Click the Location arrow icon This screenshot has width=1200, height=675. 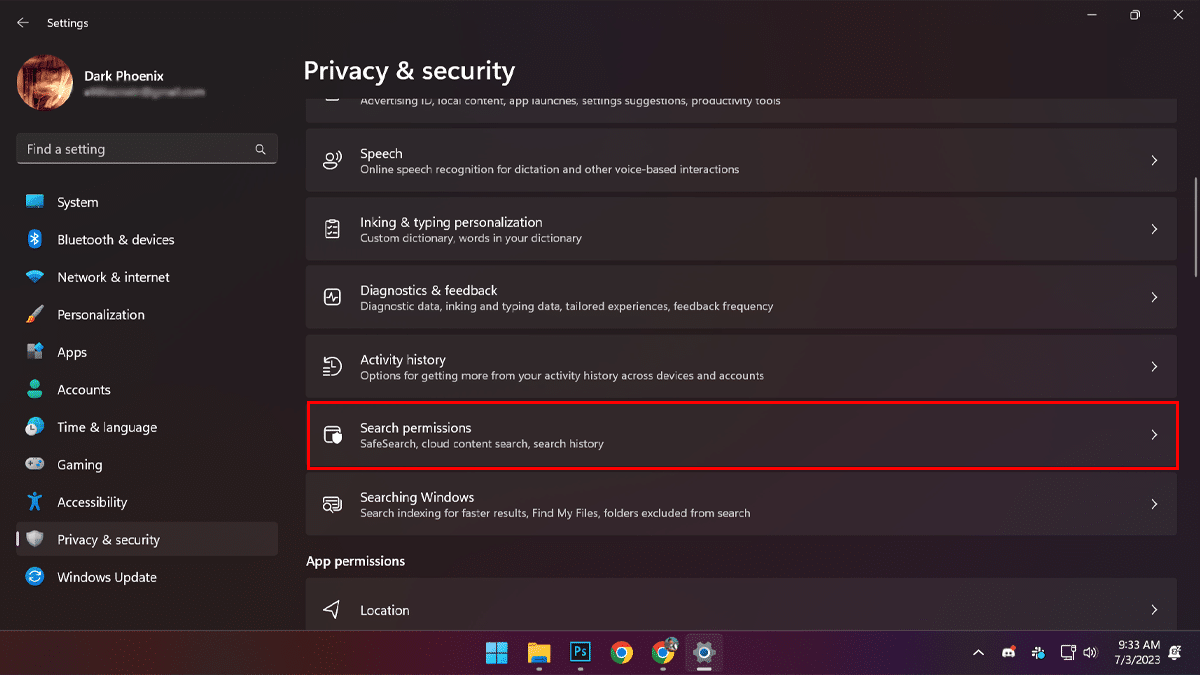332,610
